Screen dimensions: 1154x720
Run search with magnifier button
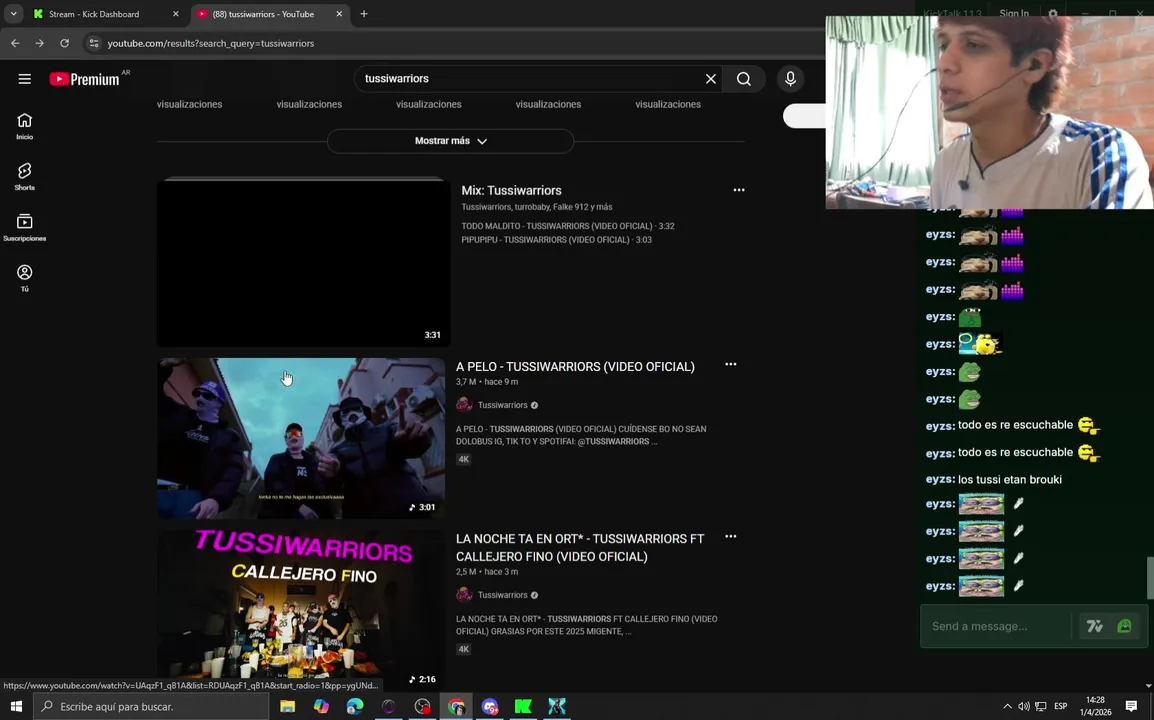click(744, 79)
